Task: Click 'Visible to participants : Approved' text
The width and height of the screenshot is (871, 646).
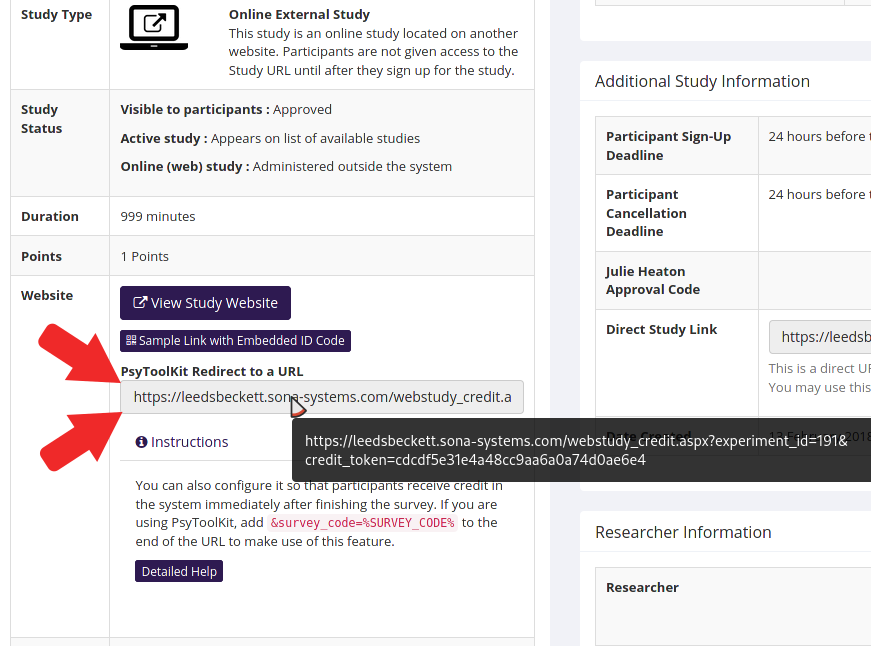Action: point(226,109)
